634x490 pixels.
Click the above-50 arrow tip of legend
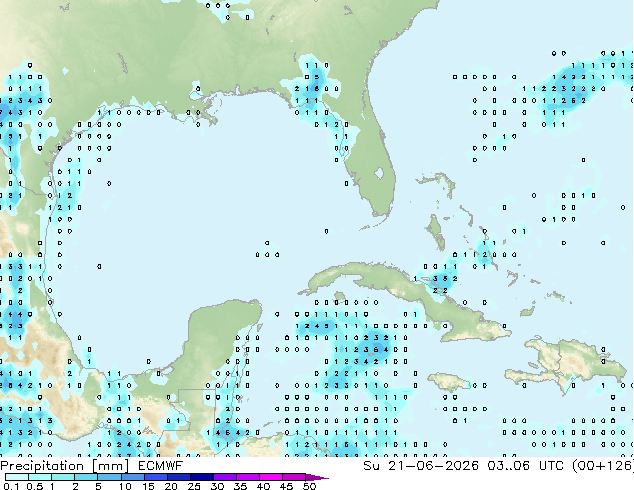[317, 477]
